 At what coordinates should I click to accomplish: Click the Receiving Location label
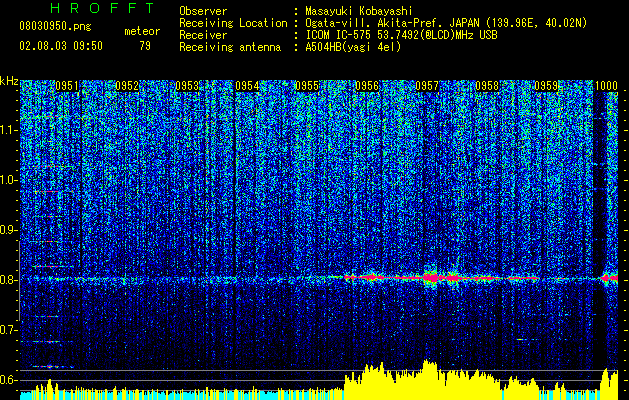[233, 23]
